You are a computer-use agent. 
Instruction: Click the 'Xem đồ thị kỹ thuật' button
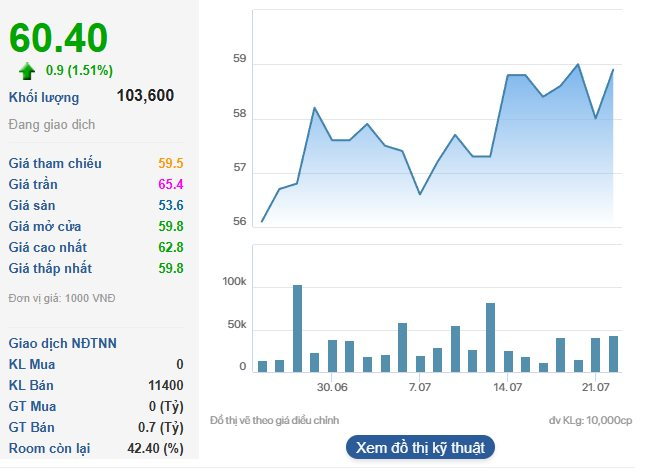[x=420, y=447]
